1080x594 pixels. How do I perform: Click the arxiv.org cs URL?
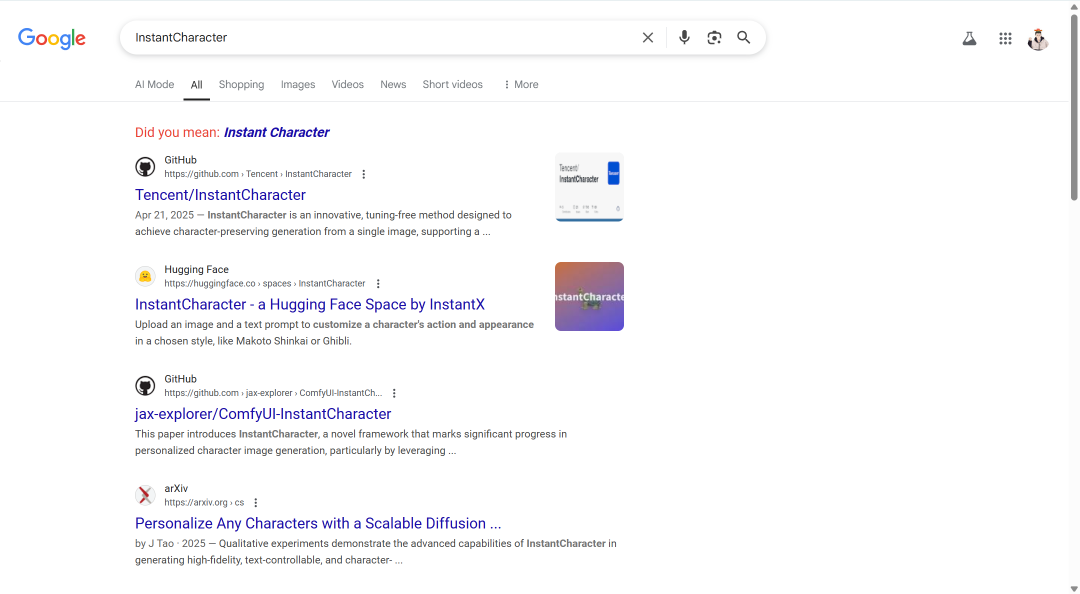204,503
